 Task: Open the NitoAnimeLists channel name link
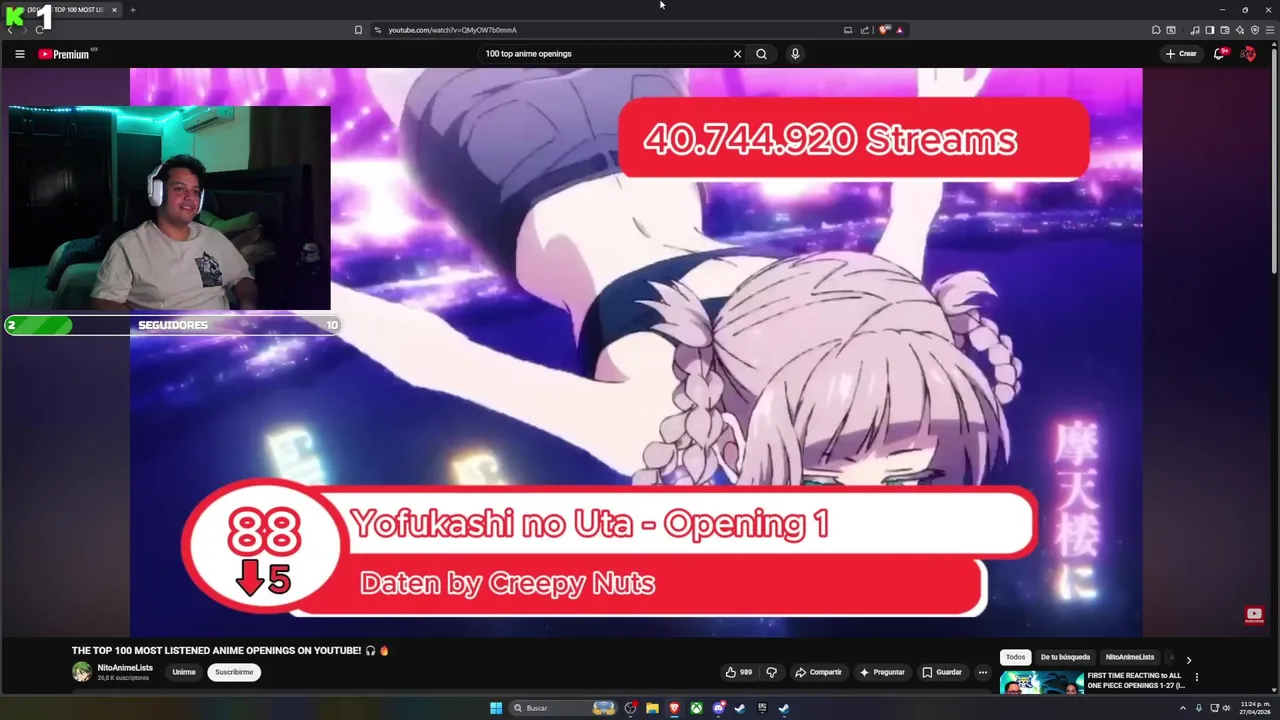(125, 667)
